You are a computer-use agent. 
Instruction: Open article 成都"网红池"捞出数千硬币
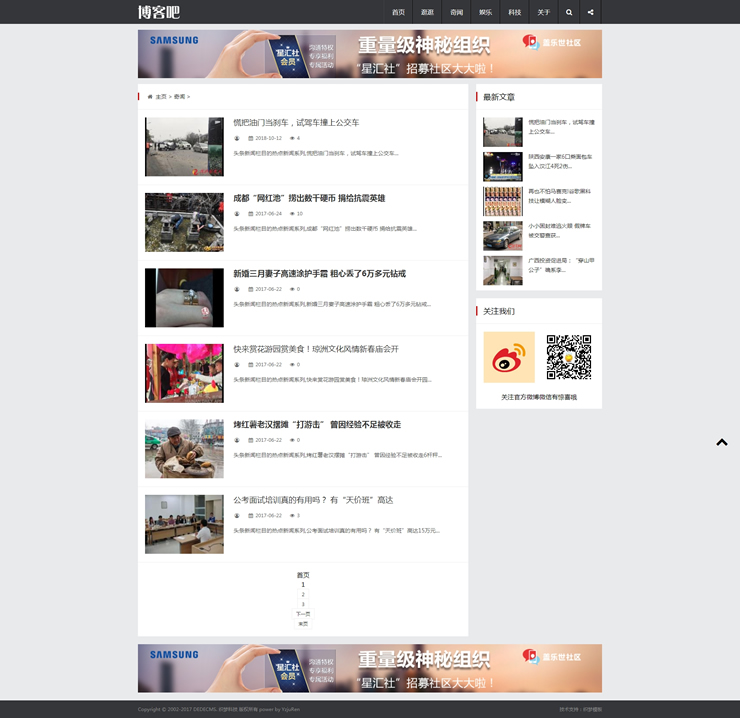[309, 198]
